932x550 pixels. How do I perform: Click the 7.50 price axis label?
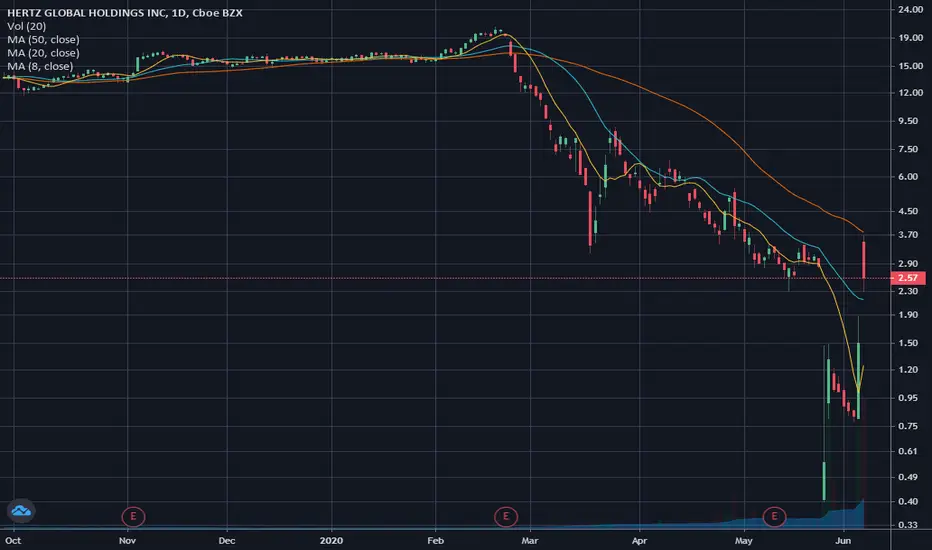[x=908, y=149]
